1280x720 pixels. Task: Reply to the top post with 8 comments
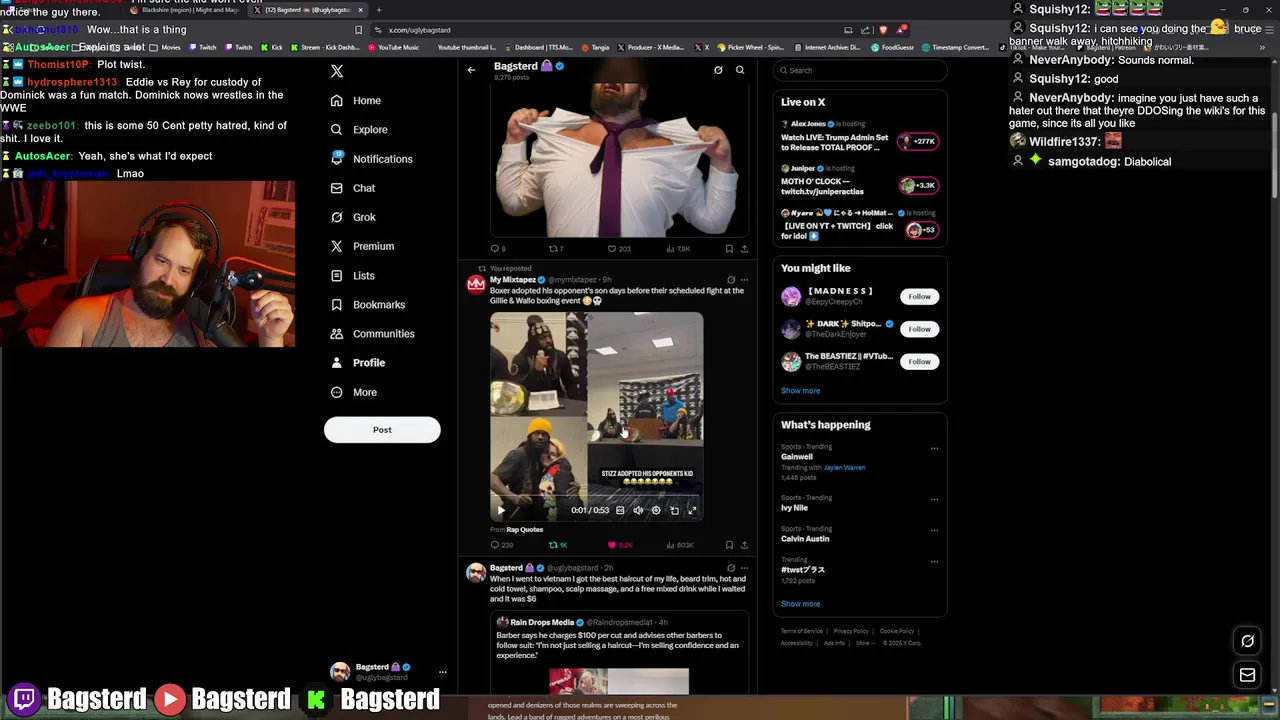point(497,249)
